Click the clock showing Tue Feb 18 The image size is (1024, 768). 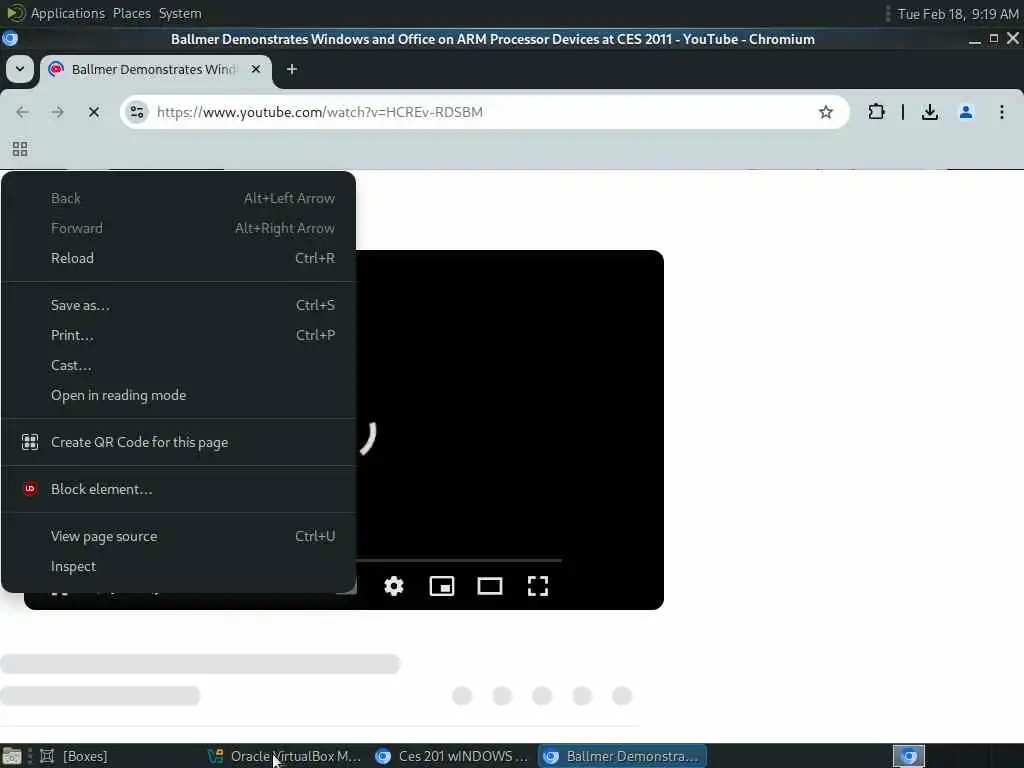click(x=957, y=14)
